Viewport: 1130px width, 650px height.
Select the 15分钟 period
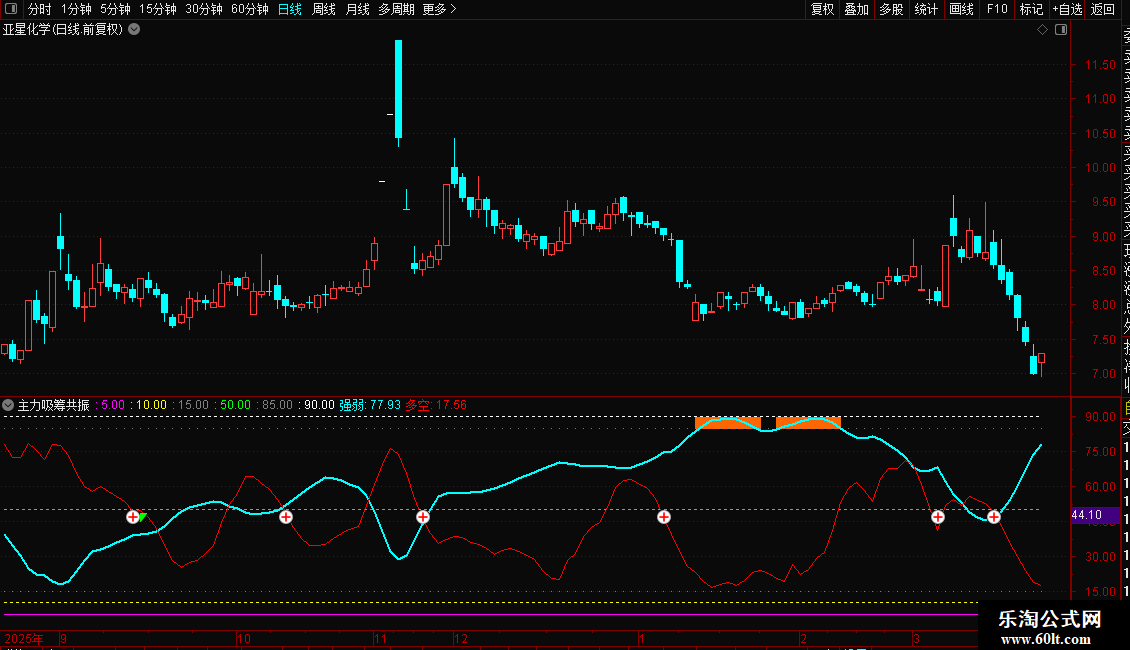point(158,9)
